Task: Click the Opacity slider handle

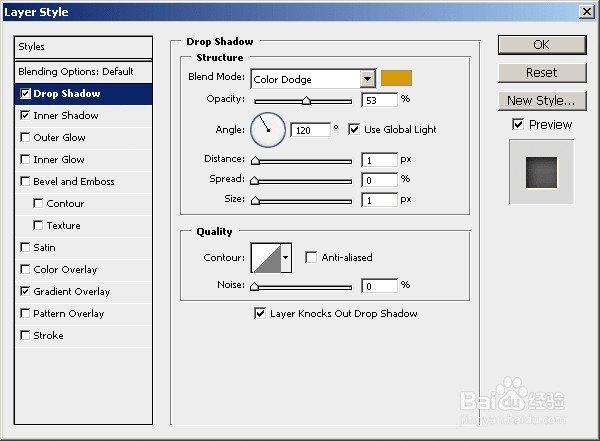Action: coord(306,101)
